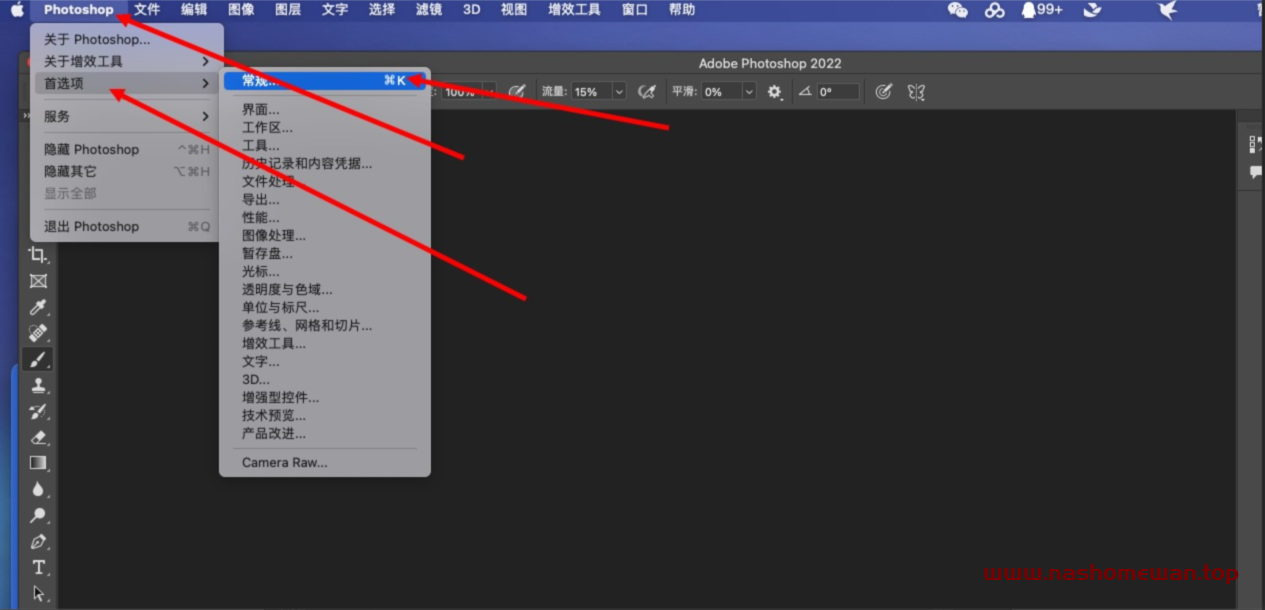This screenshot has width=1265, height=610.
Task: Click the flow 15% value field
Action: click(591, 91)
